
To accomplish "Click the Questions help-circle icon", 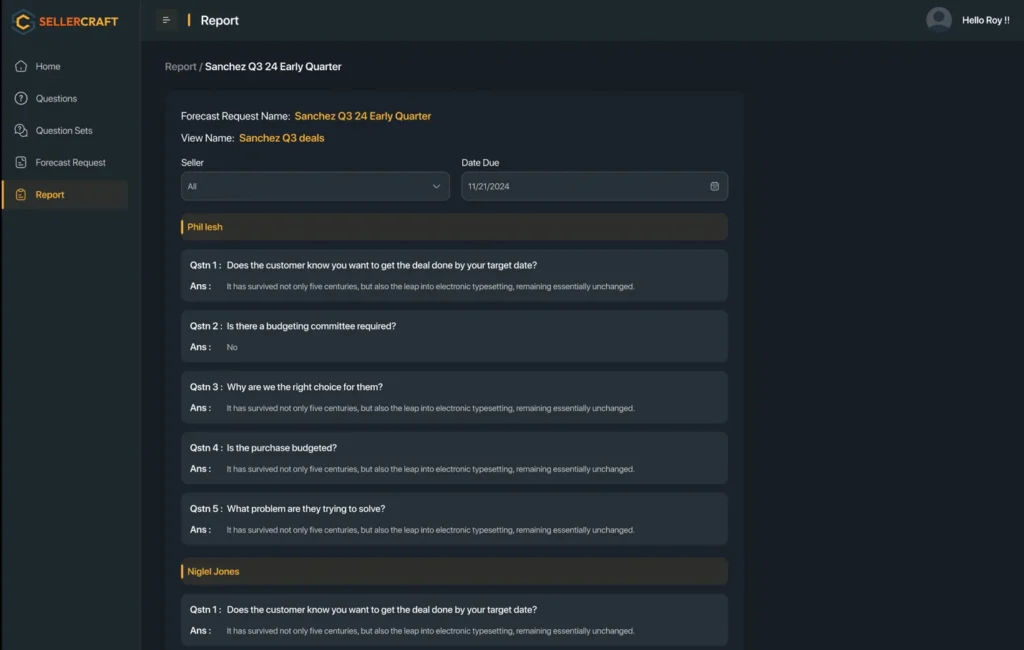I will (x=21, y=98).
